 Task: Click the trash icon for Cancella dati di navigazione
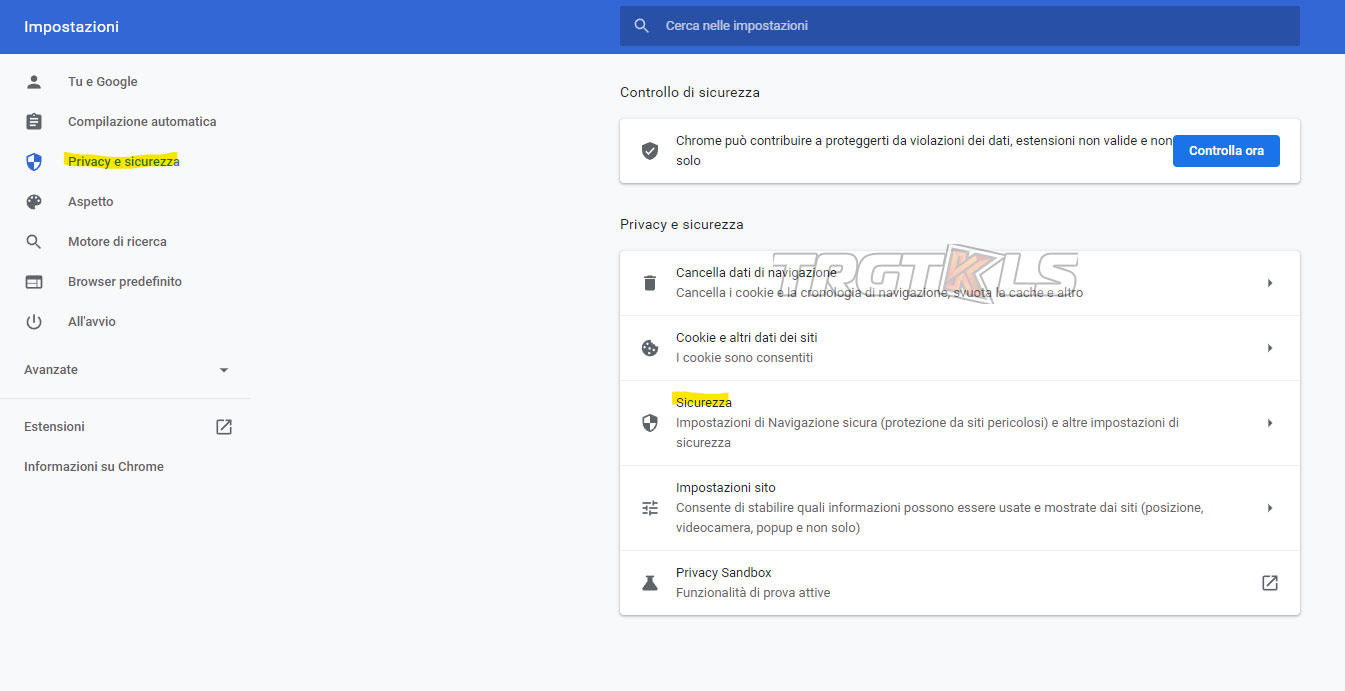coord(650,283)
